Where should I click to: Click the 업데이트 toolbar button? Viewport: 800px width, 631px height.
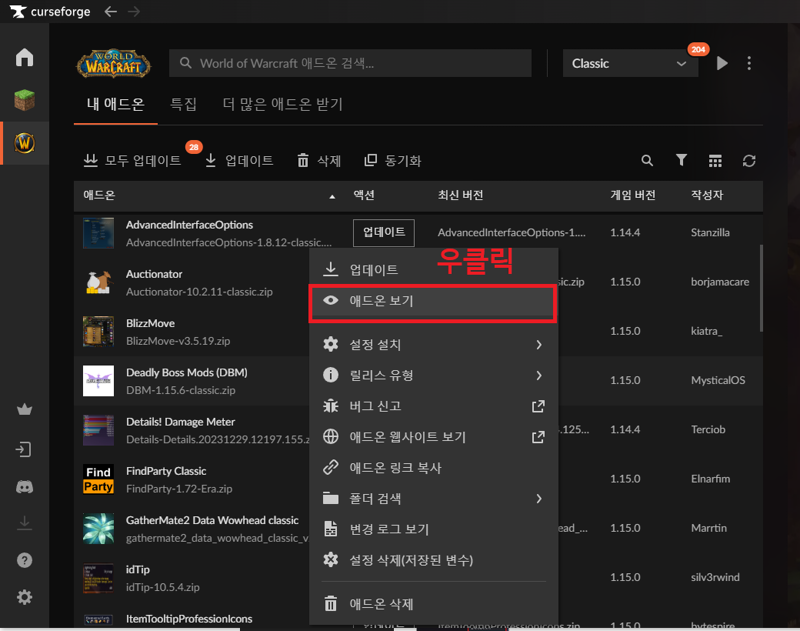coord(239,161)
